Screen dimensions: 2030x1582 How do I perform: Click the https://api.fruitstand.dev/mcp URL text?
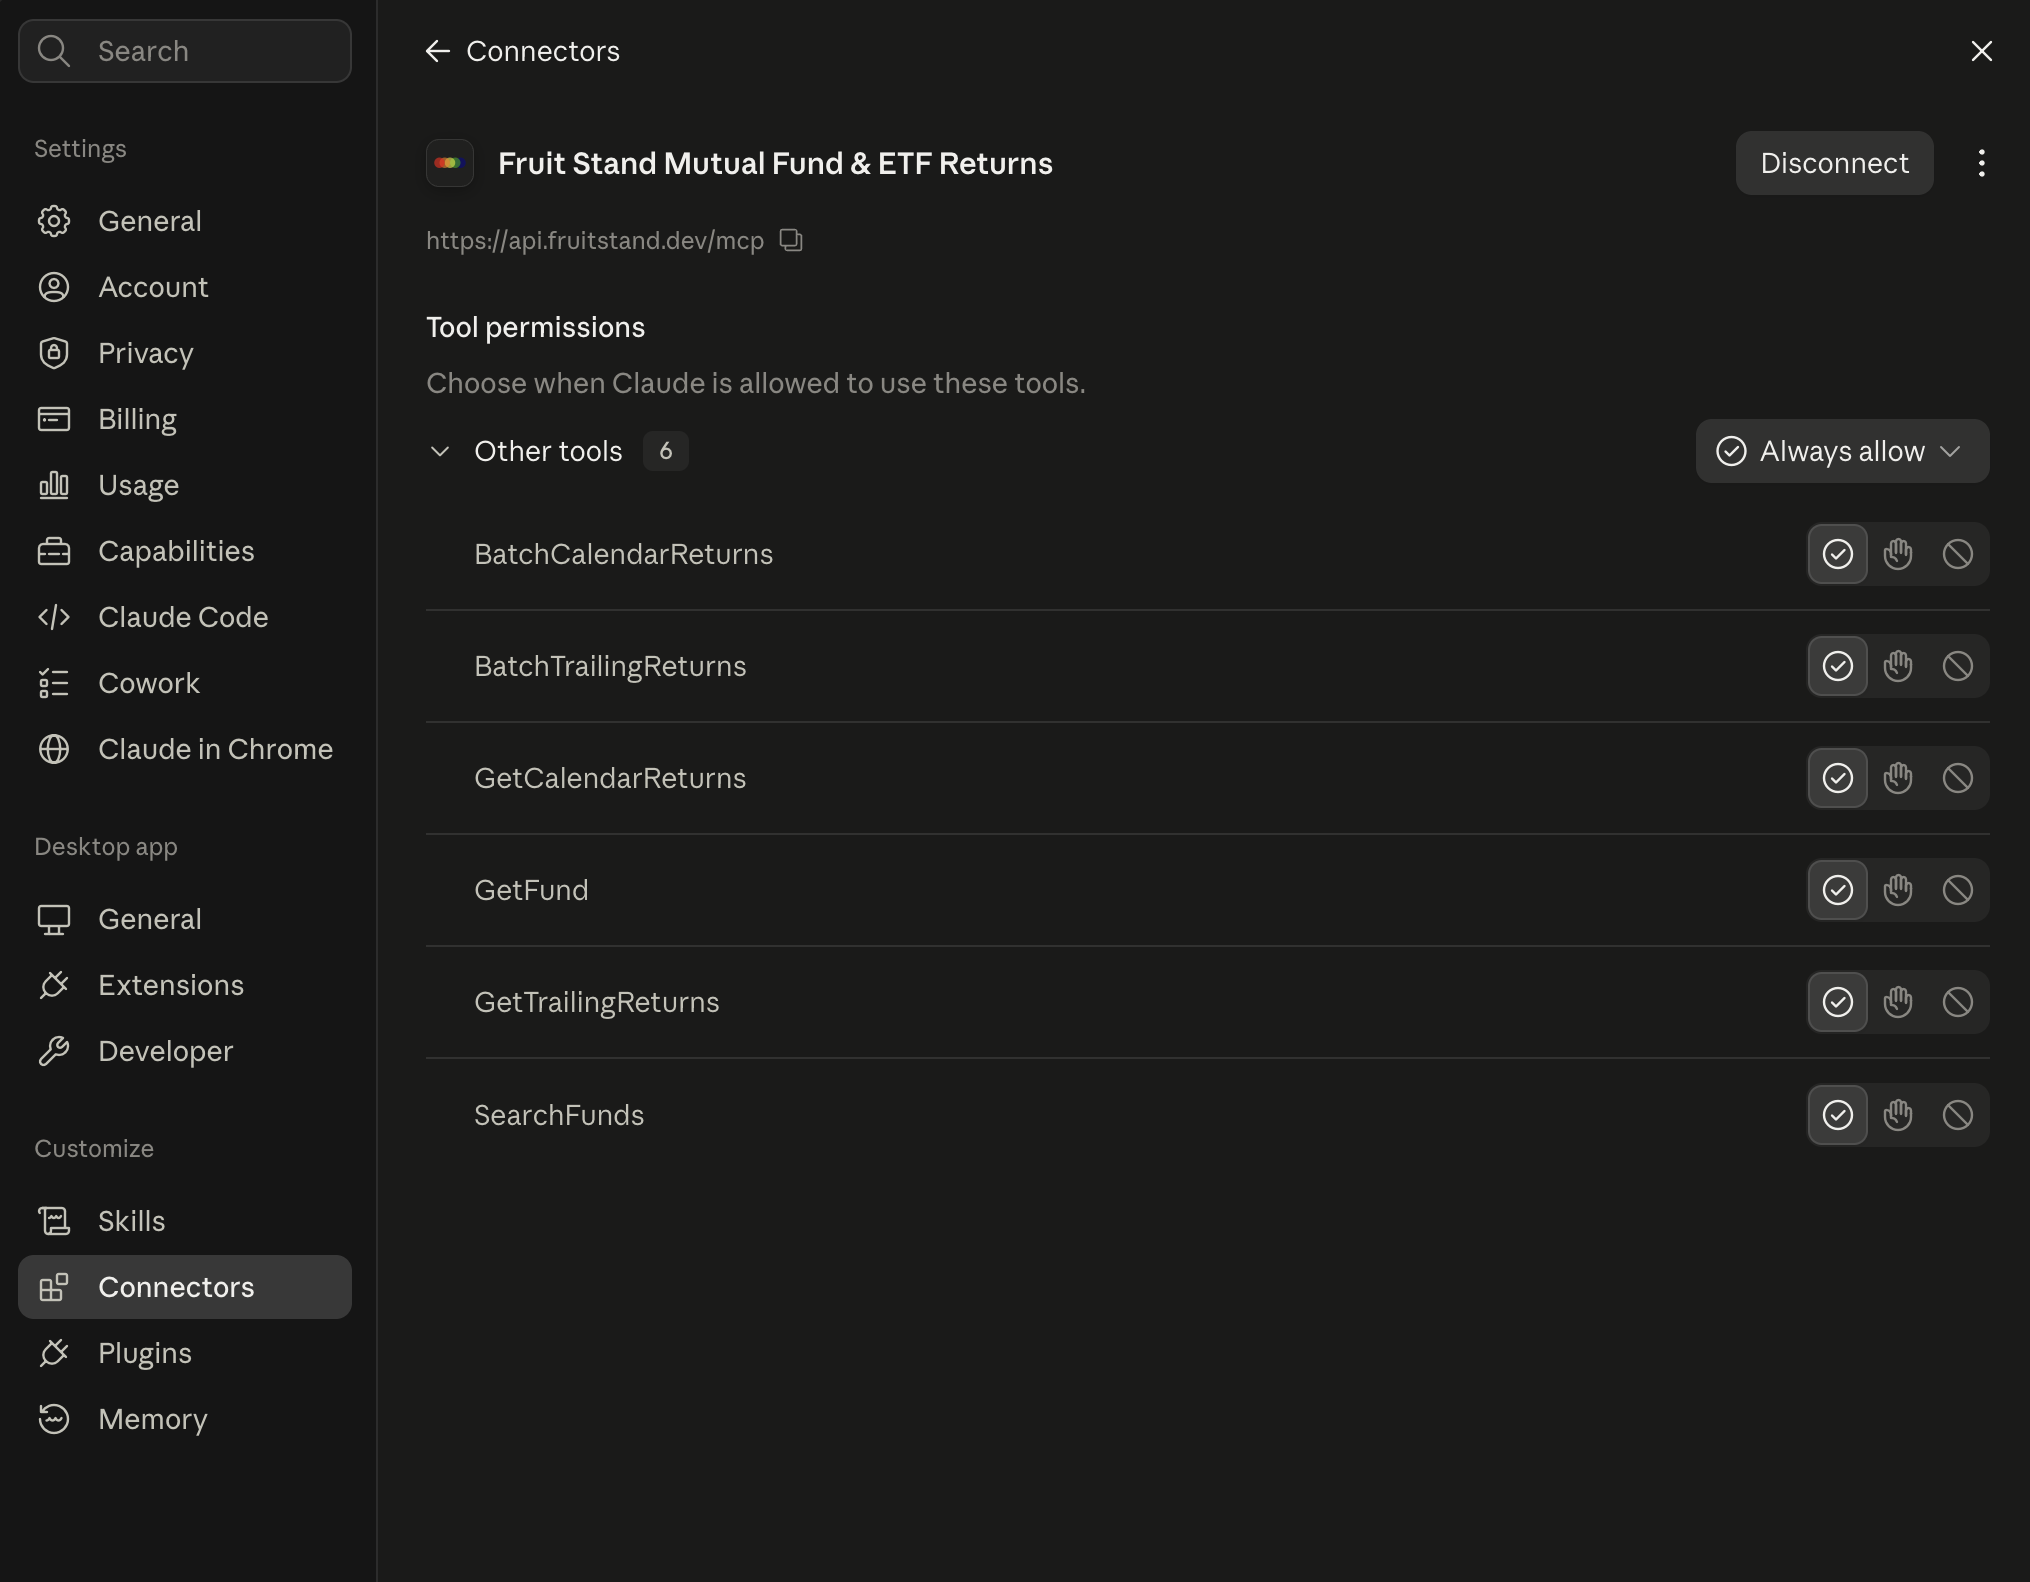point(595,241)
